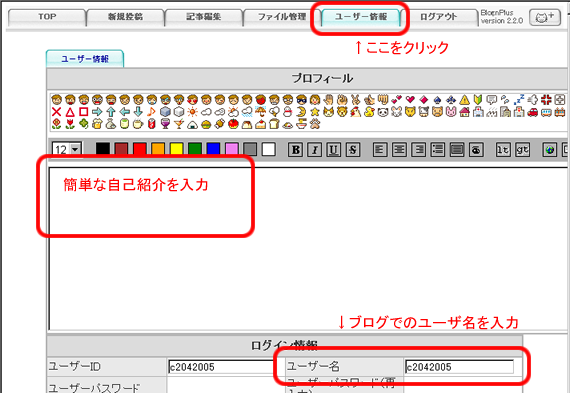Insert the blue zzz sleep emoji

tap(519, 99)
